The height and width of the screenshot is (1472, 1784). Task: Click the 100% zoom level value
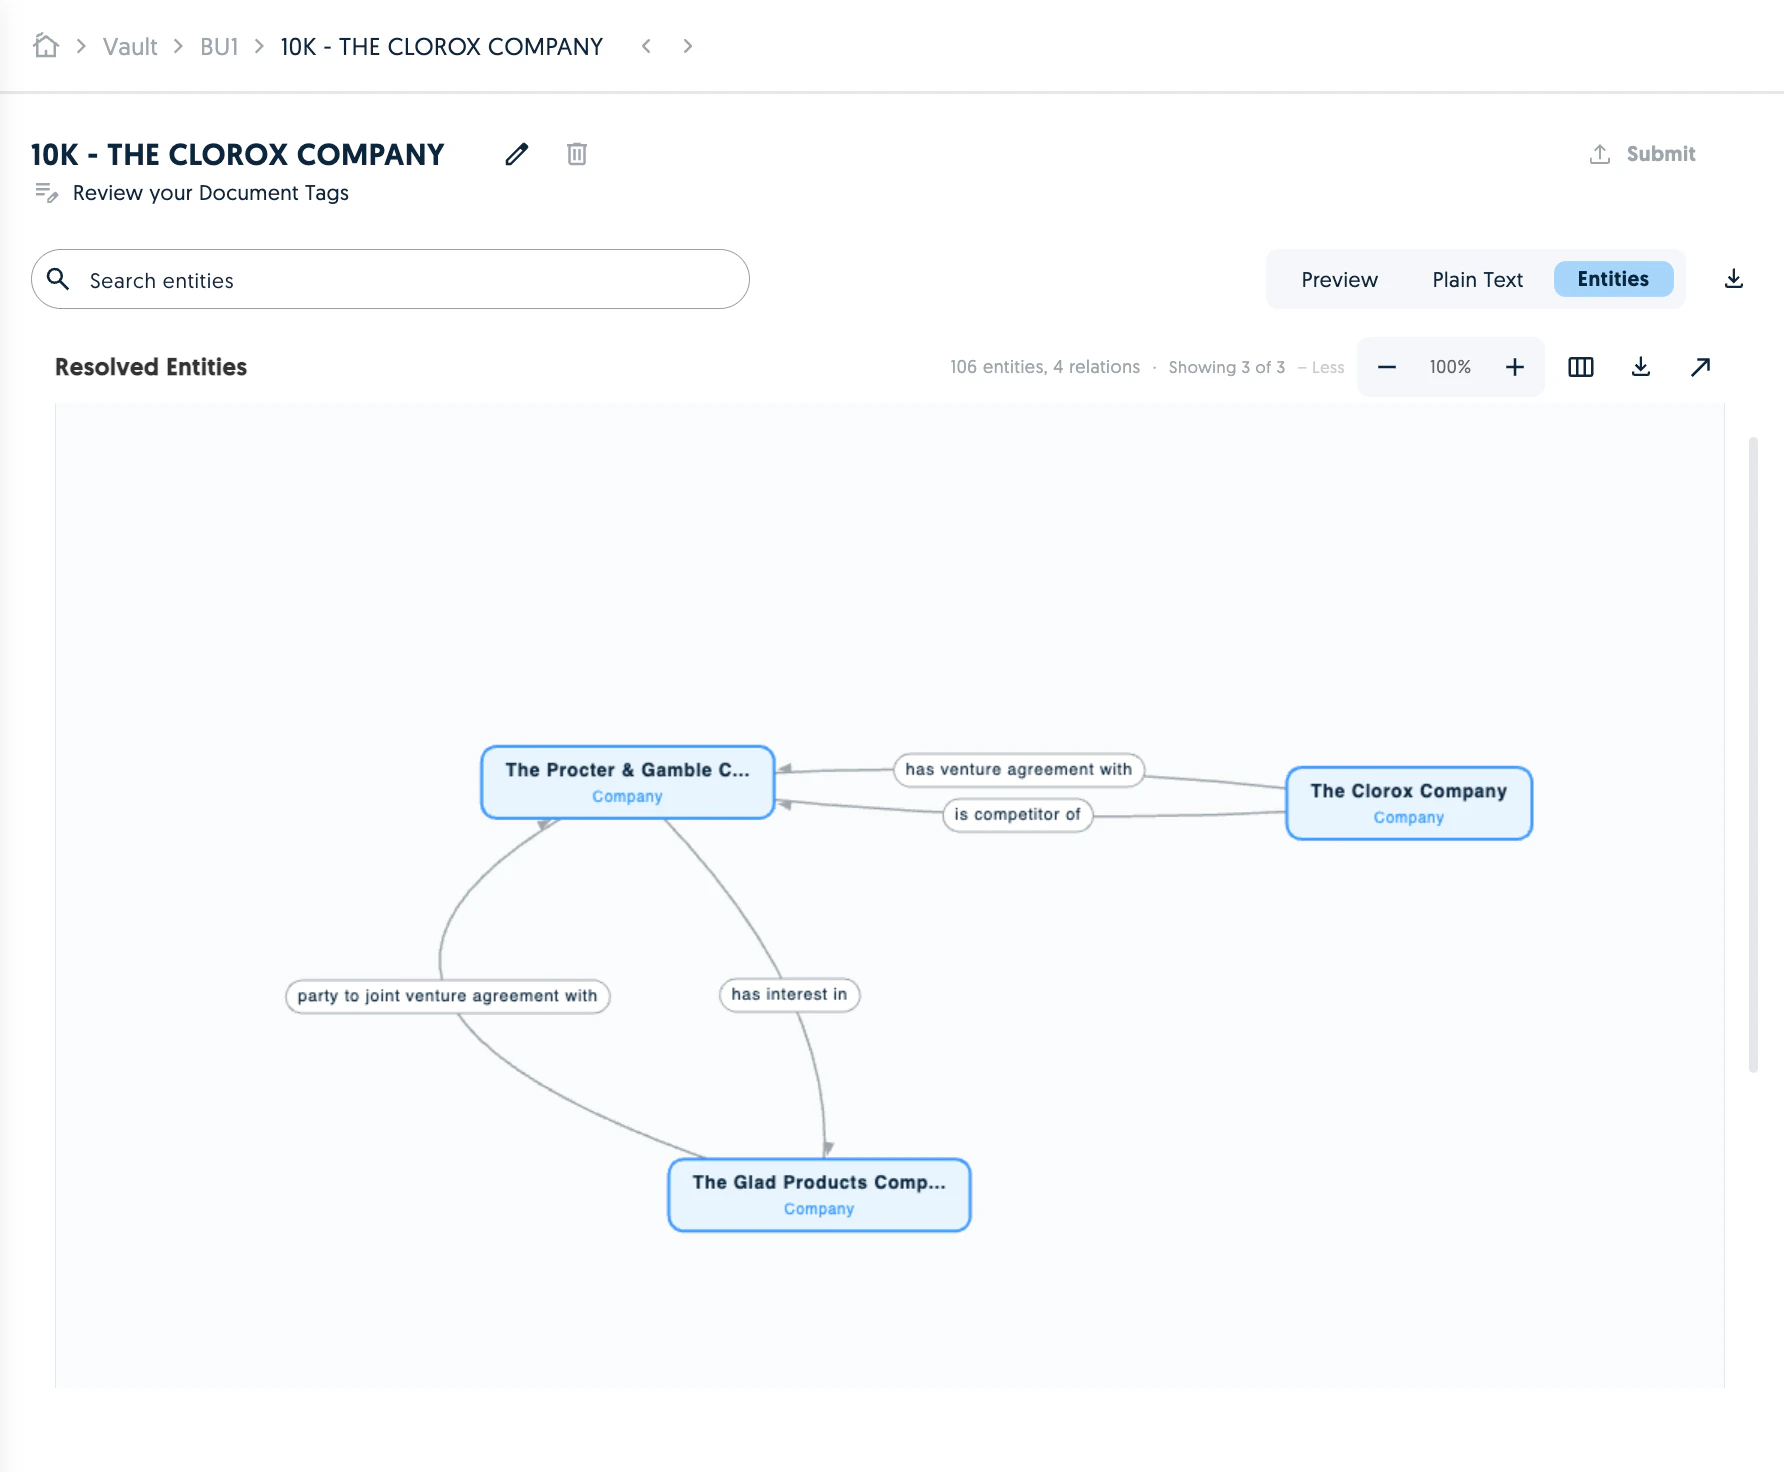point(1450,367)
